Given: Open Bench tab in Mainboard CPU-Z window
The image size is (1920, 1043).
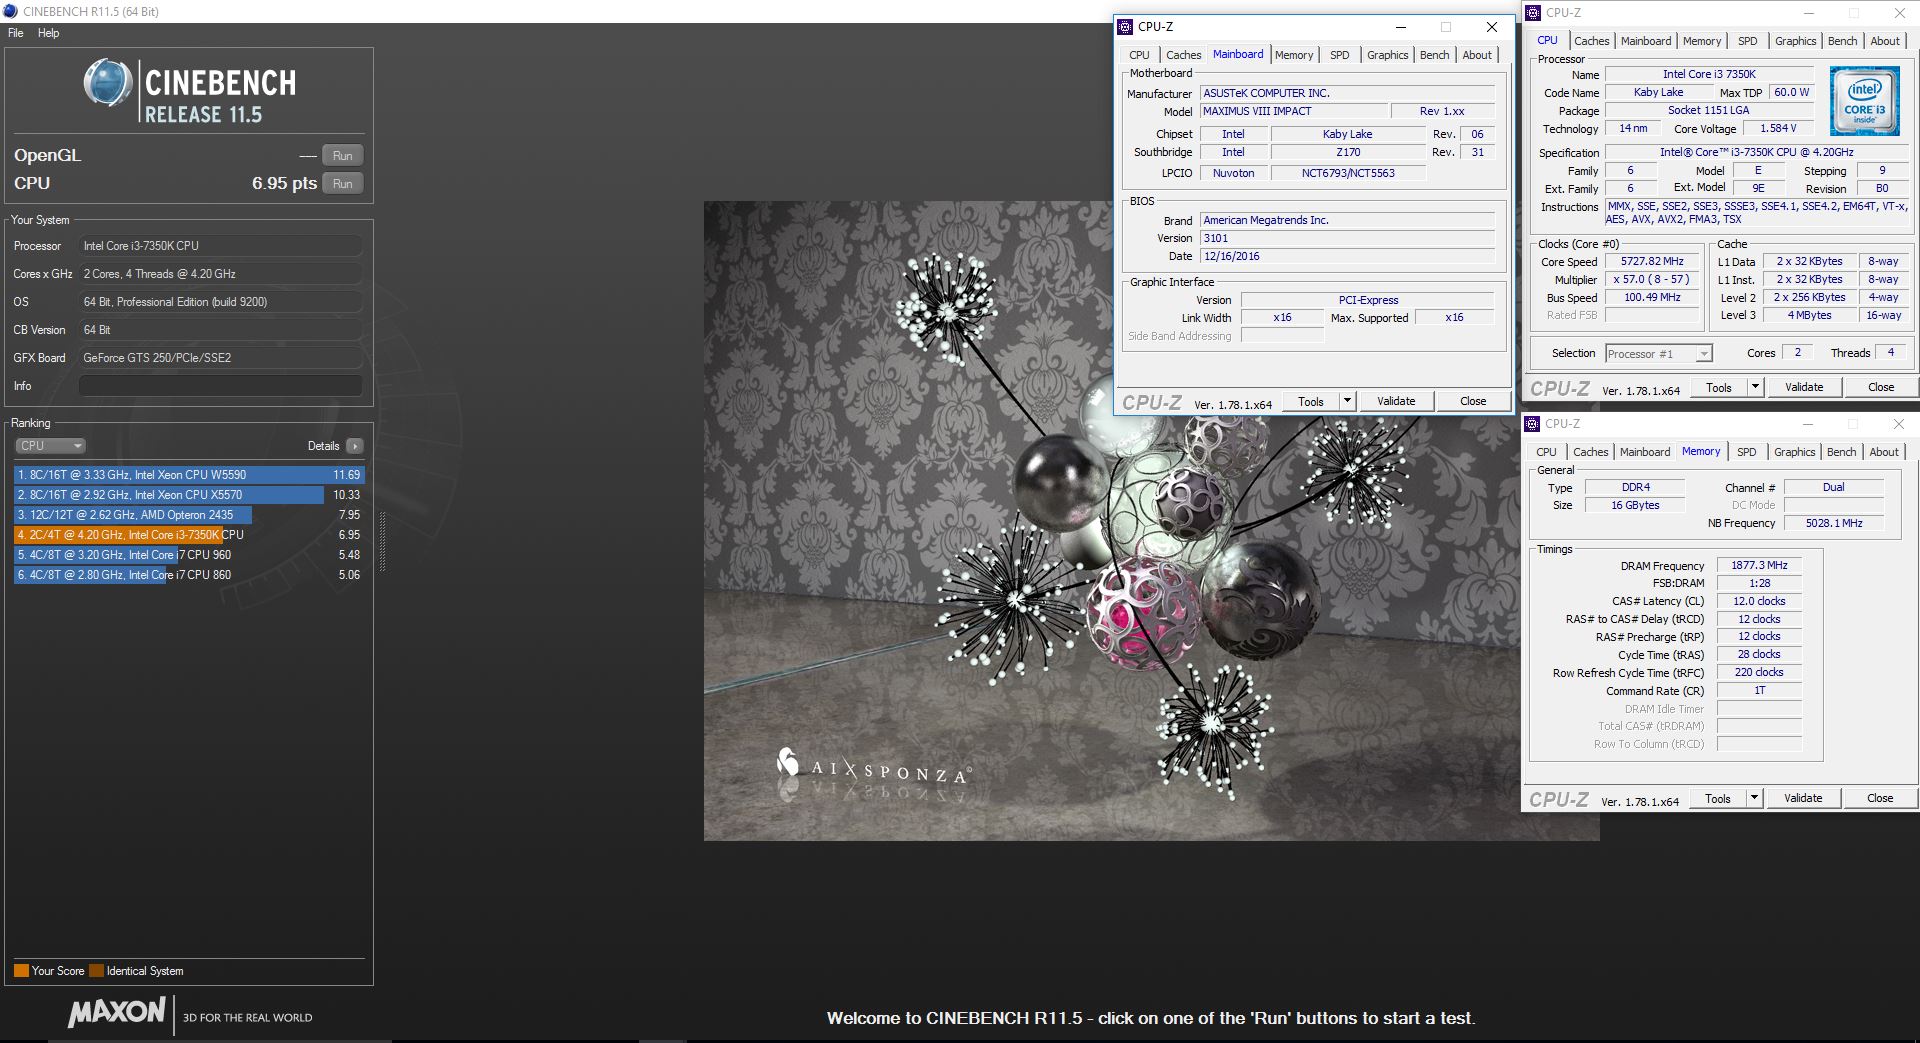Looking at the screenshot, I should pyautogui.click(x=1434, y=55).
